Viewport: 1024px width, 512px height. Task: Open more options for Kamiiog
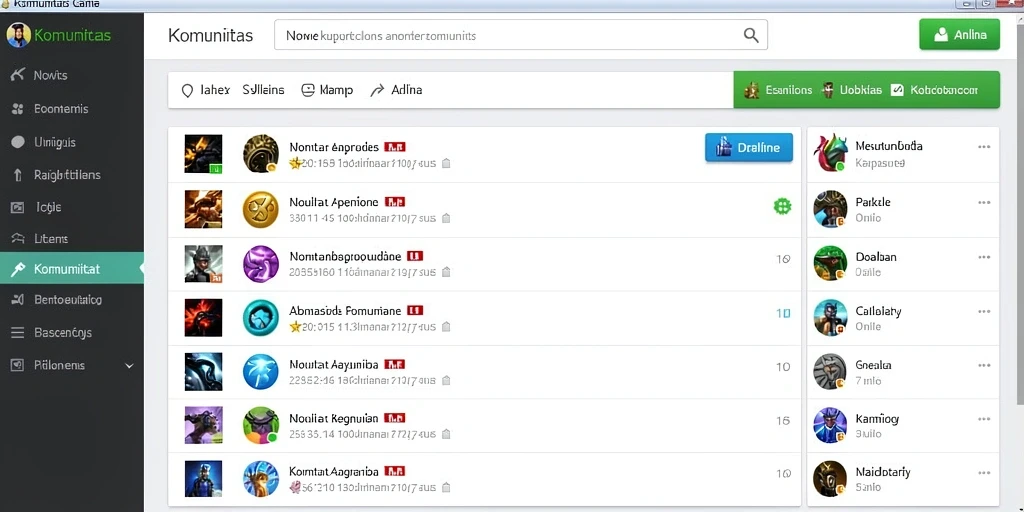(984, 419)
